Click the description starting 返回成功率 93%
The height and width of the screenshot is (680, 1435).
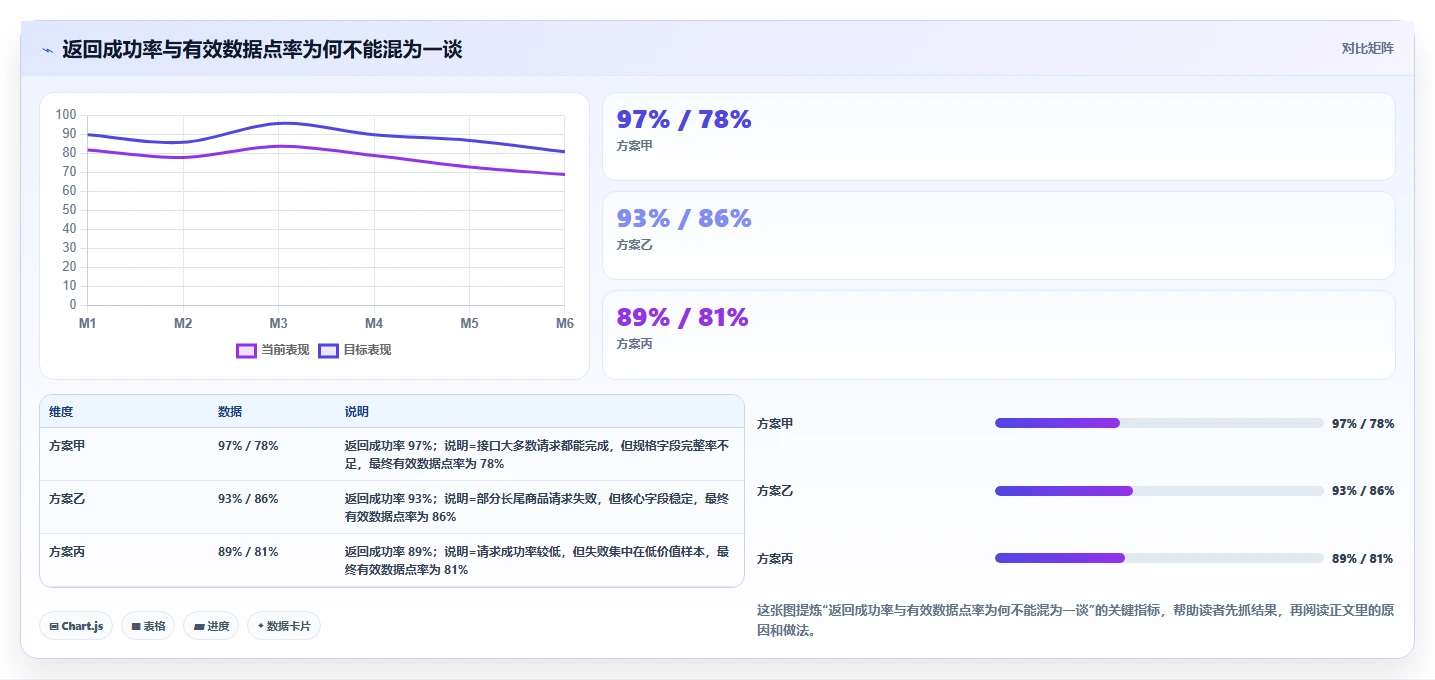click(x=537, y=508)
